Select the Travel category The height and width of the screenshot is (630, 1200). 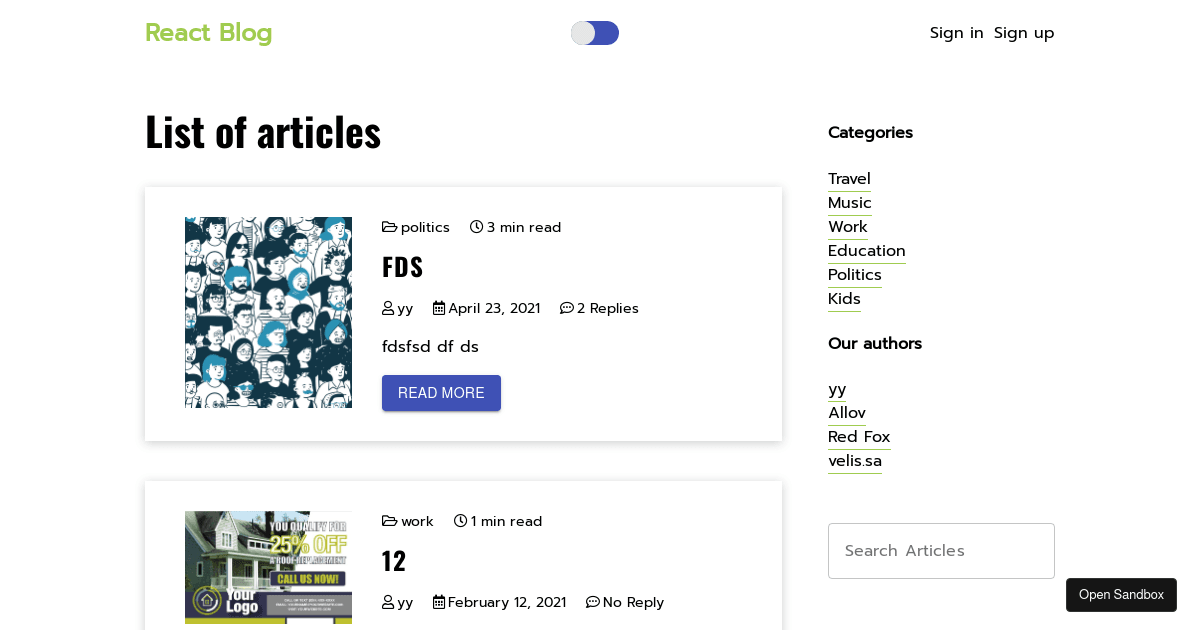pyautogui.click(x=849, y=179)
